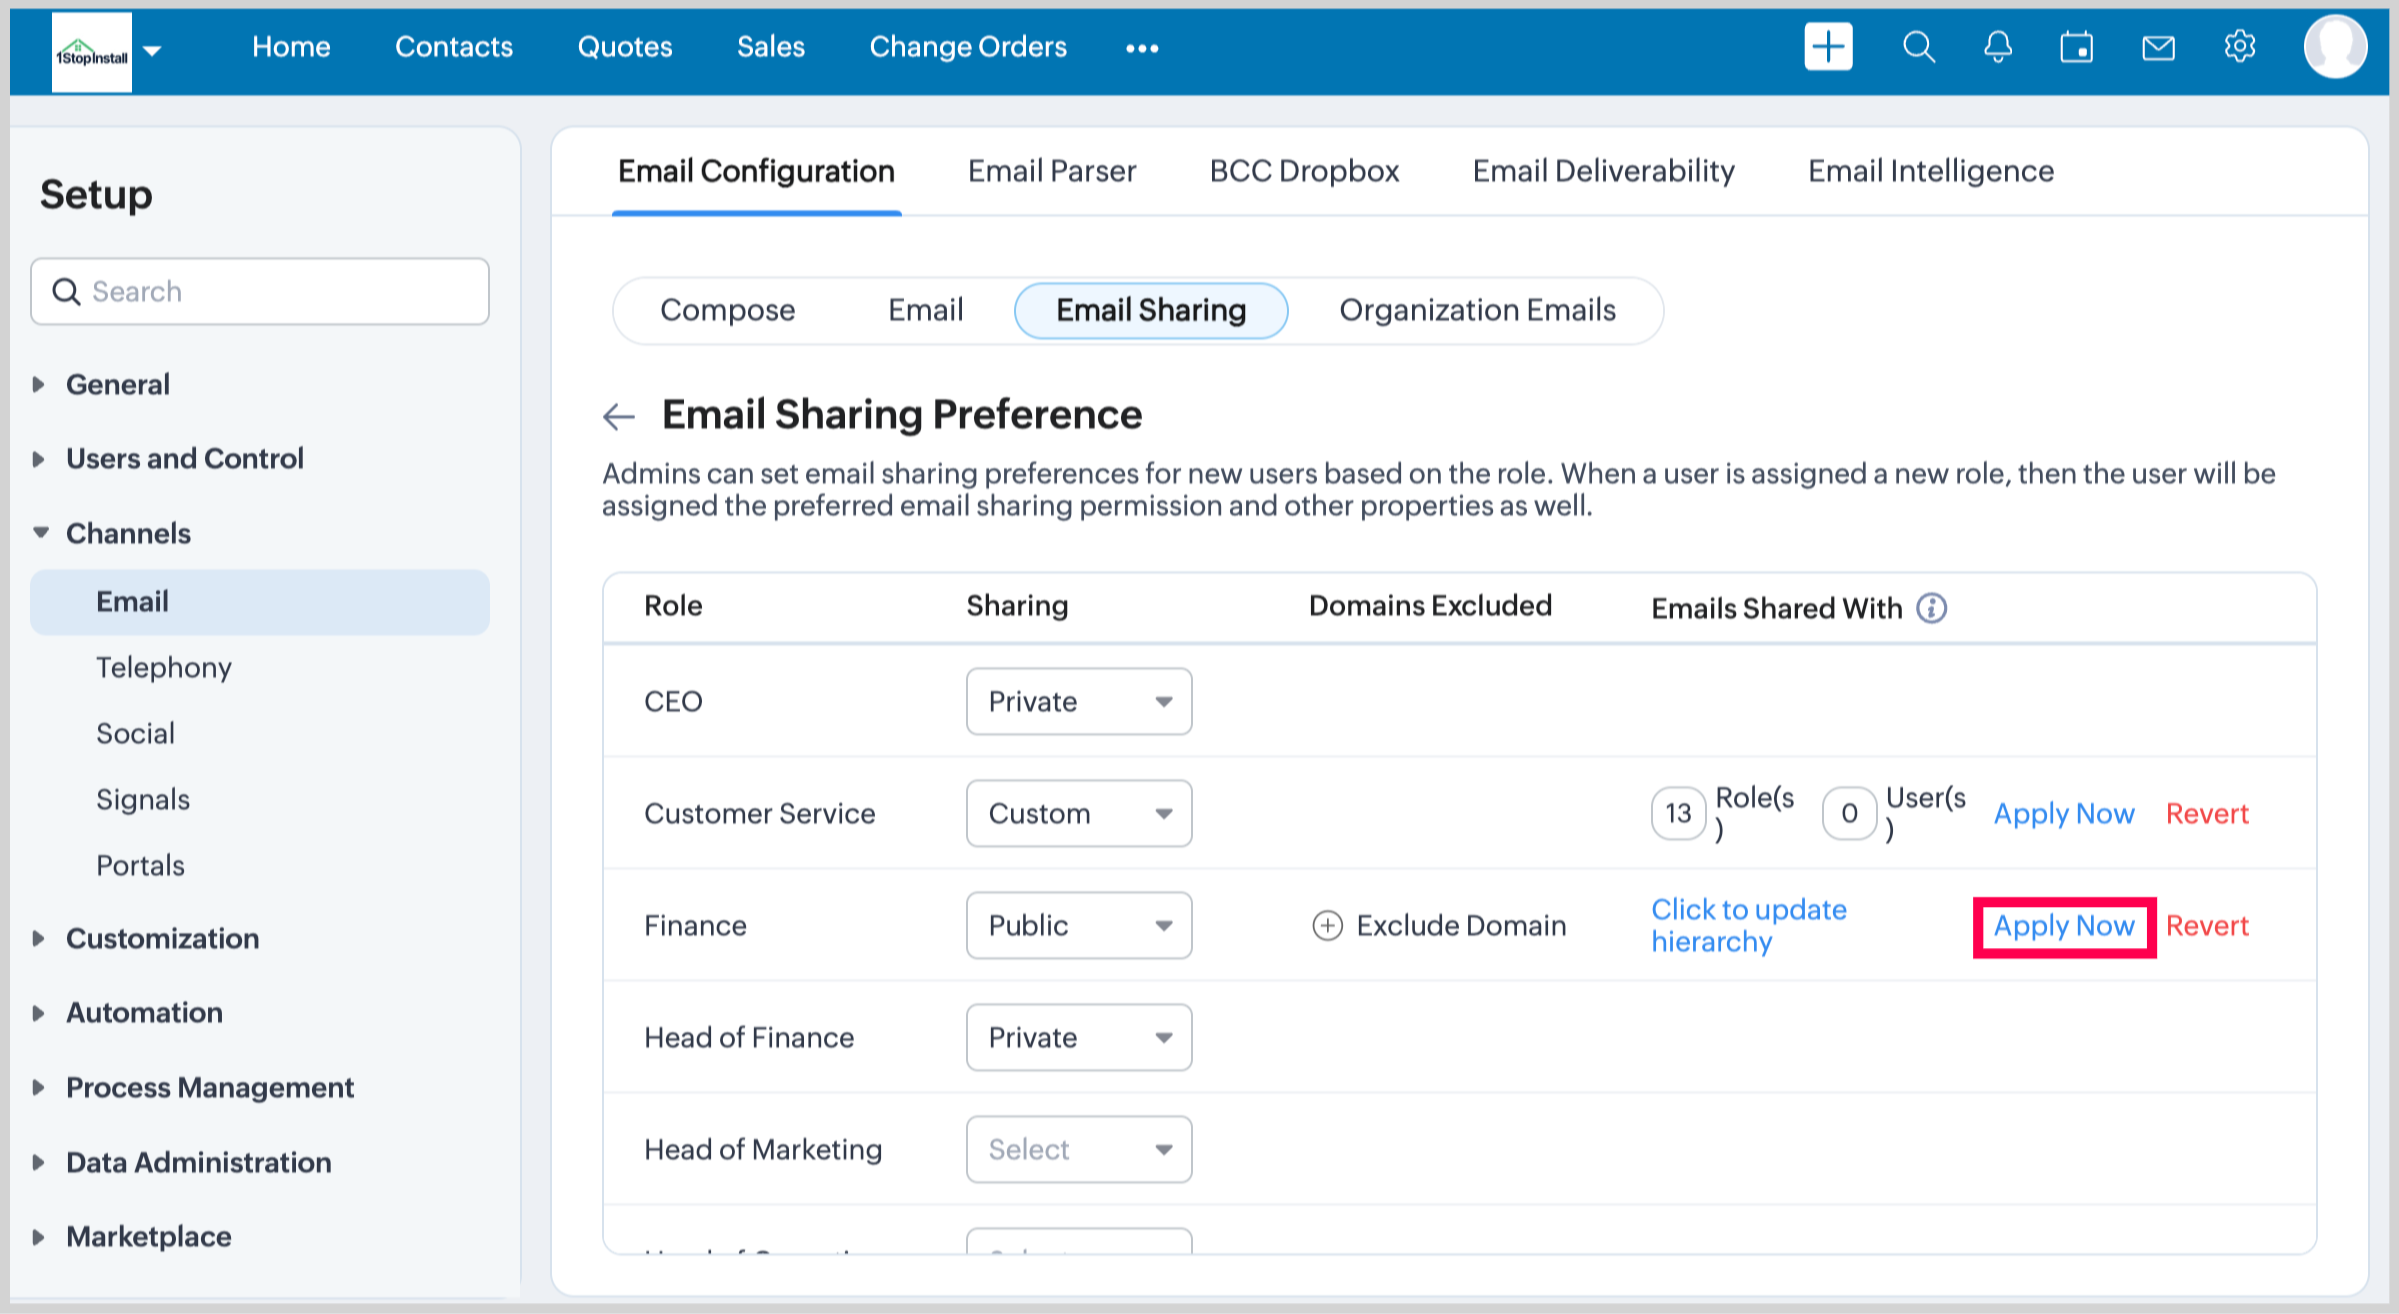Click the plus create-new icon
The width and height of the screenshot is (2399, 1314).
1827,47
